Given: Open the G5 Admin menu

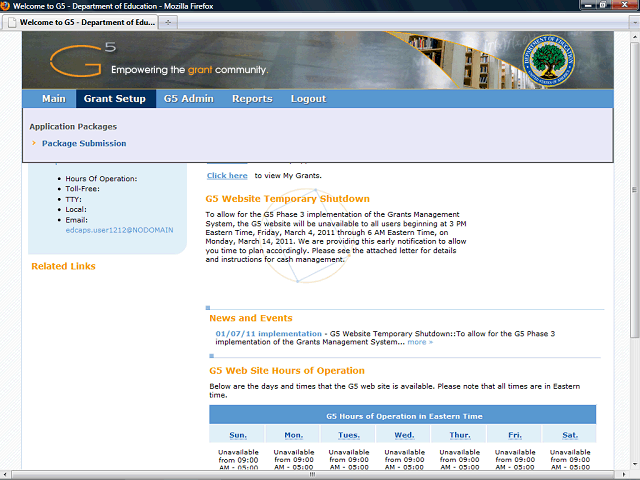Looking at the screenshot, I should [x=188, y=99].
